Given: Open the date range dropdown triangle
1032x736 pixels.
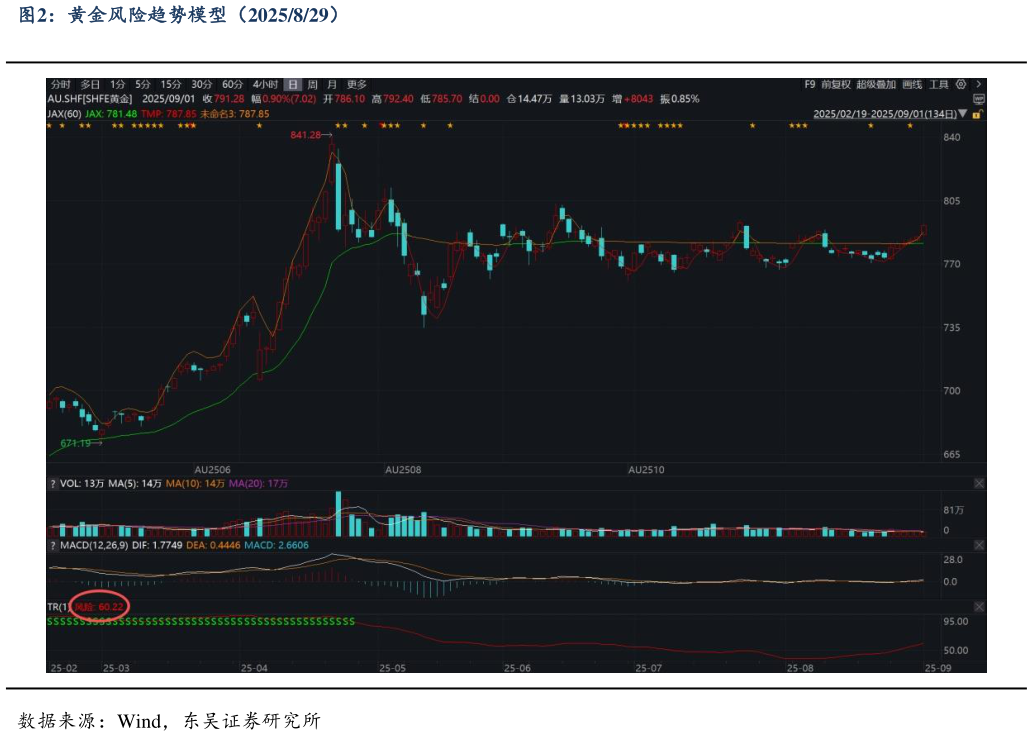Looking at the screenshot, I should tap(964, 115).
